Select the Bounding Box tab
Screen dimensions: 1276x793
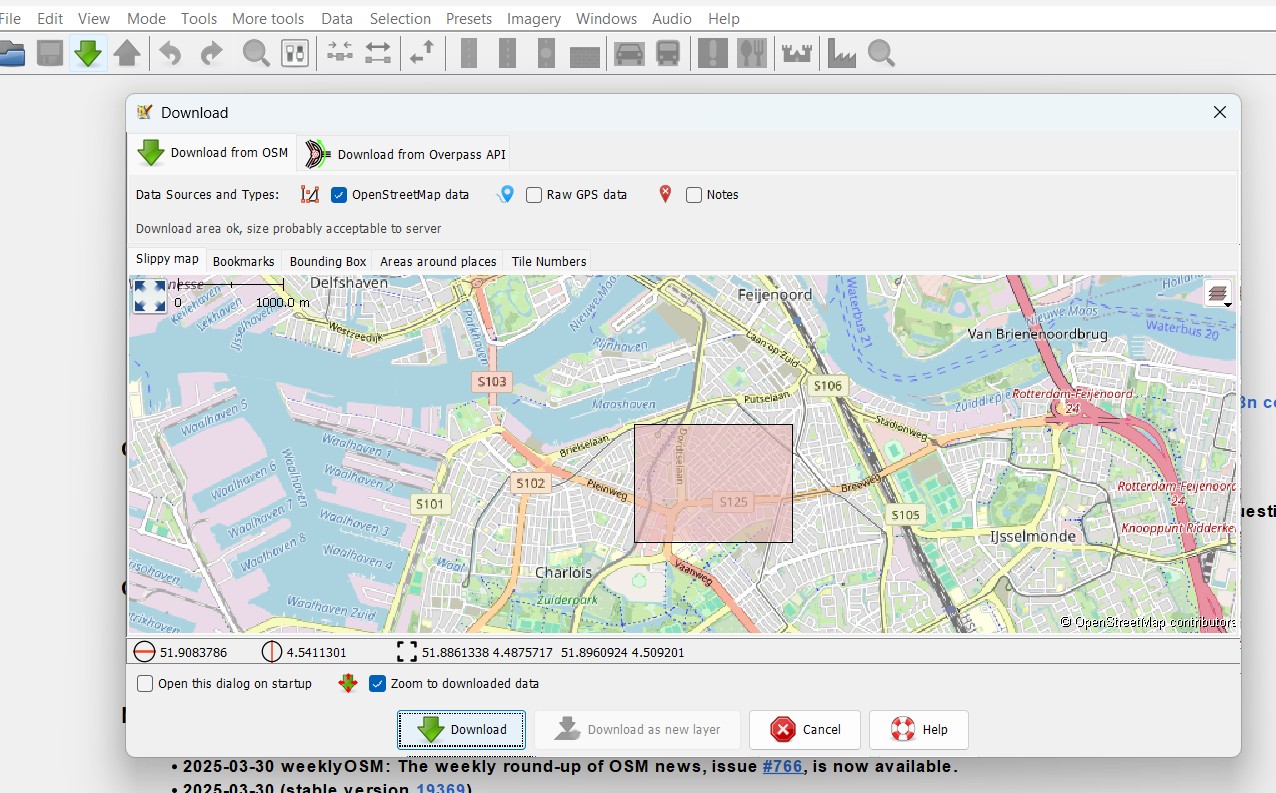tap(328, 261)
